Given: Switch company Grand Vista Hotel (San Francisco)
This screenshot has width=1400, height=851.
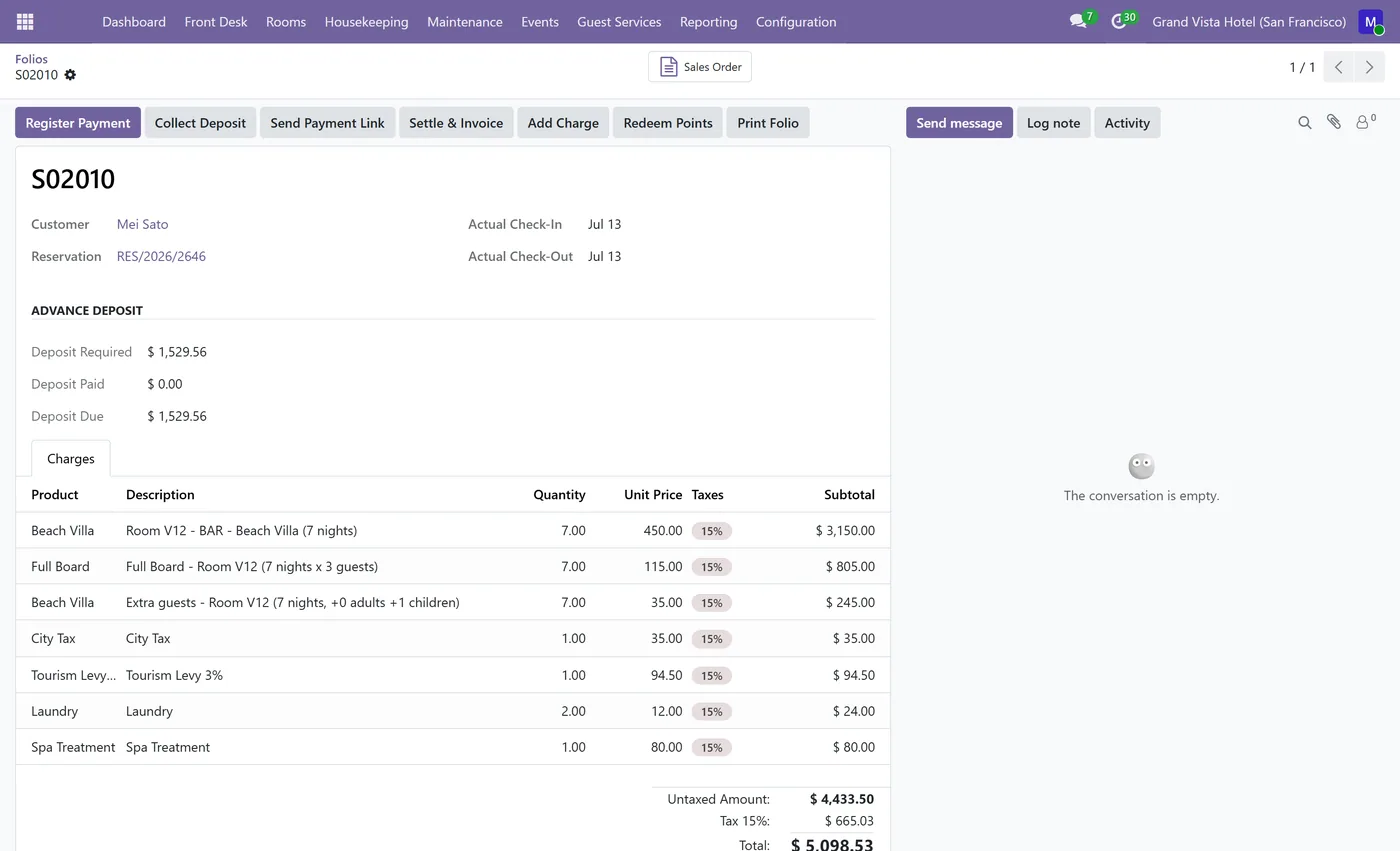Looking at the screenshot, I should (x=1249, y=21).
